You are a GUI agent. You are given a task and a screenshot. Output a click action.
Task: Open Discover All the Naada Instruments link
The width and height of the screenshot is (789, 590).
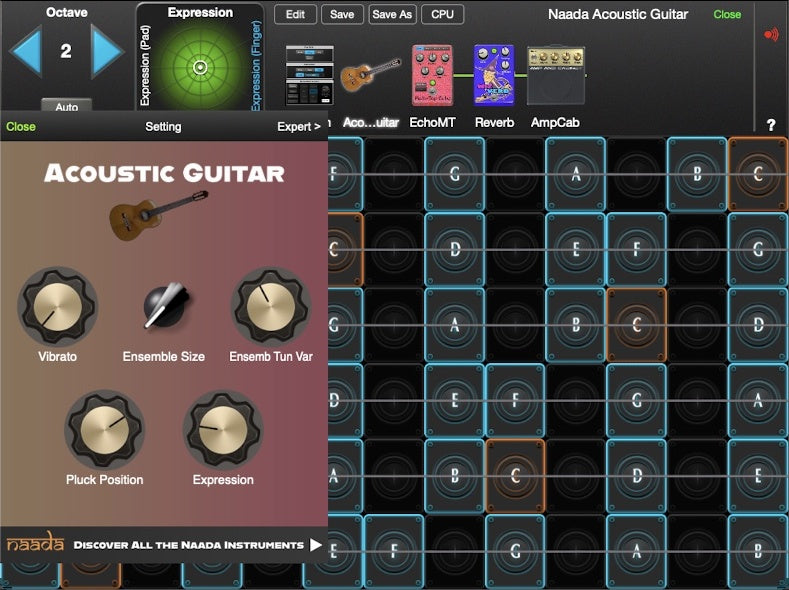(188, 545)
